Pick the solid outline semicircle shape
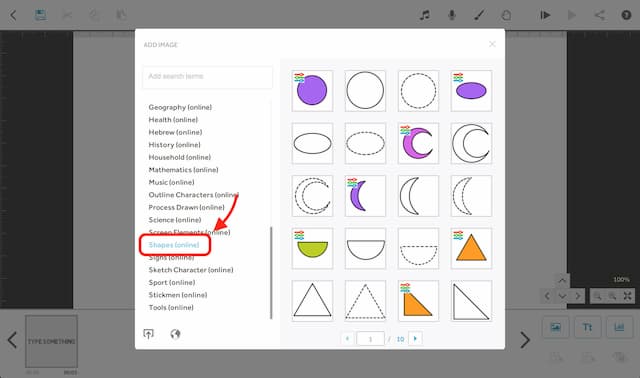This screenshot has width=640, height=378. [x=365, y=248]
